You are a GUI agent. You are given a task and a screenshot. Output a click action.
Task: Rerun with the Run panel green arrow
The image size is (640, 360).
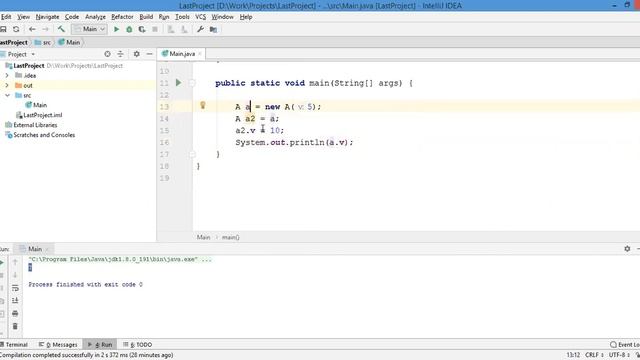[2, 262]
